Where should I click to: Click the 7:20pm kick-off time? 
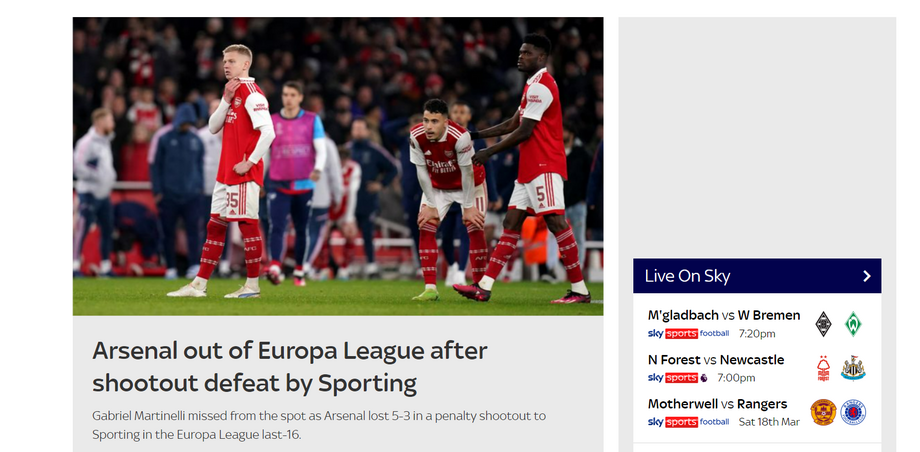click(x=757, y=334)
